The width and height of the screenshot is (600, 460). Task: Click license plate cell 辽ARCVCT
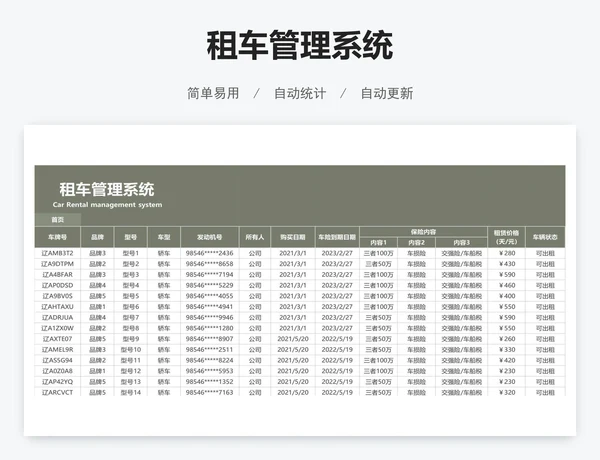[x=57, y=392]
